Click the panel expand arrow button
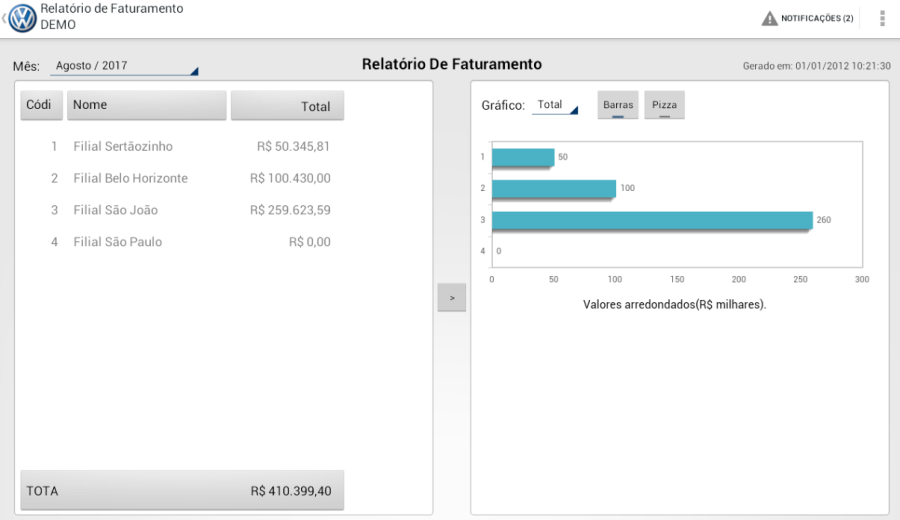Viewport: 900px width, 520px height. [x=452, y=298]
